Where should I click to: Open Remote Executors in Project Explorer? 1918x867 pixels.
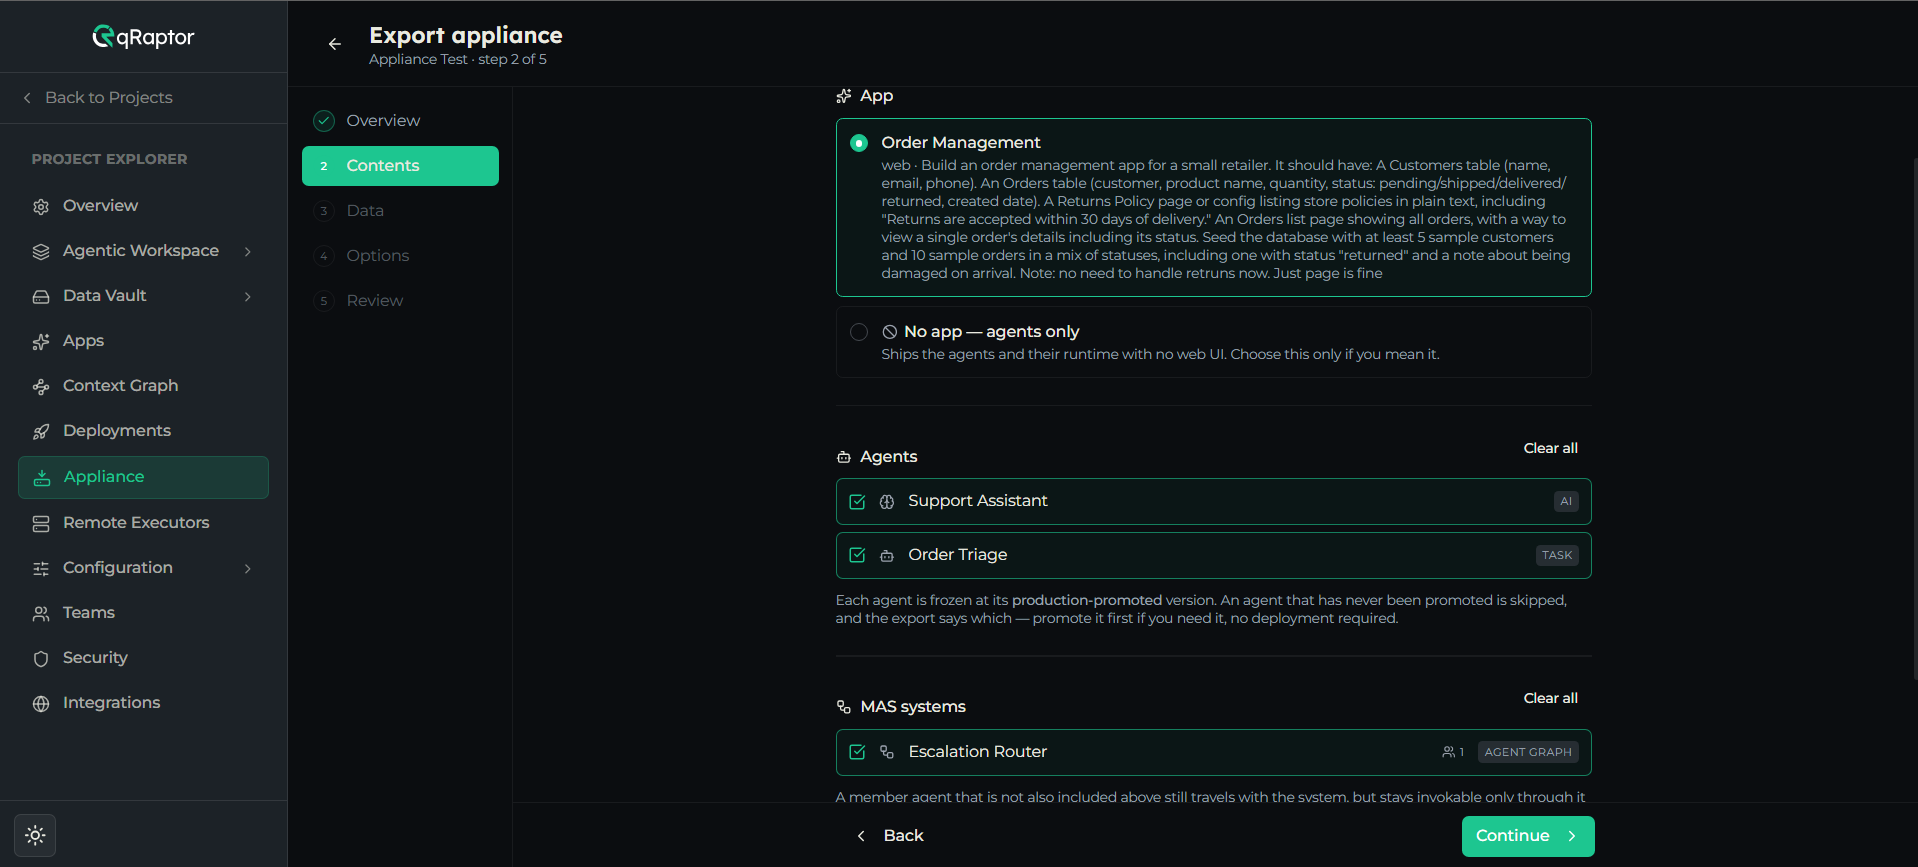(143, 523)
